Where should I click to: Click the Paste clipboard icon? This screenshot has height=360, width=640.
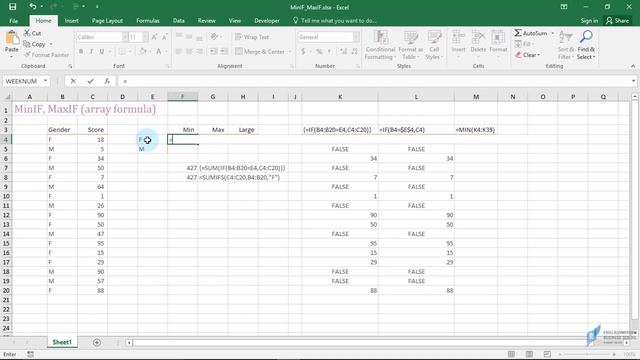[x=12, y=38]
